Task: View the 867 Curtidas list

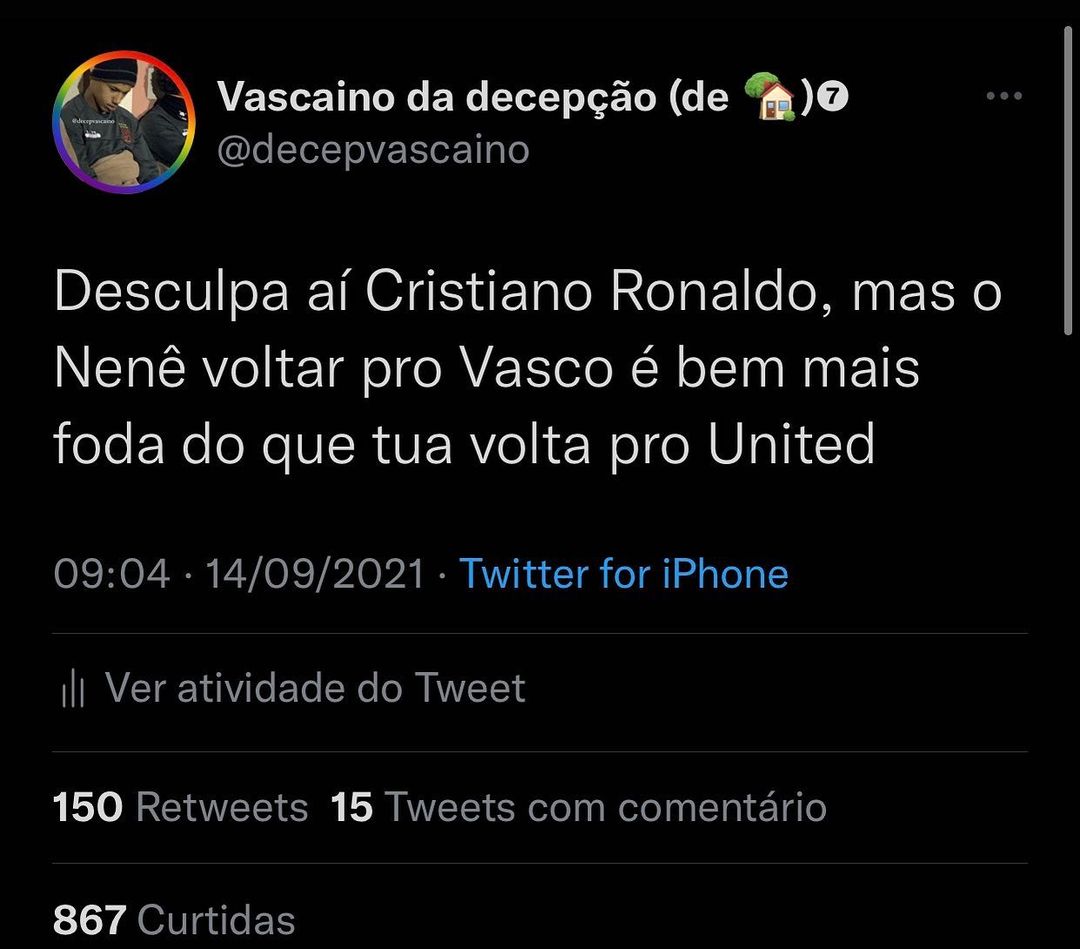Action: point(174,919)
